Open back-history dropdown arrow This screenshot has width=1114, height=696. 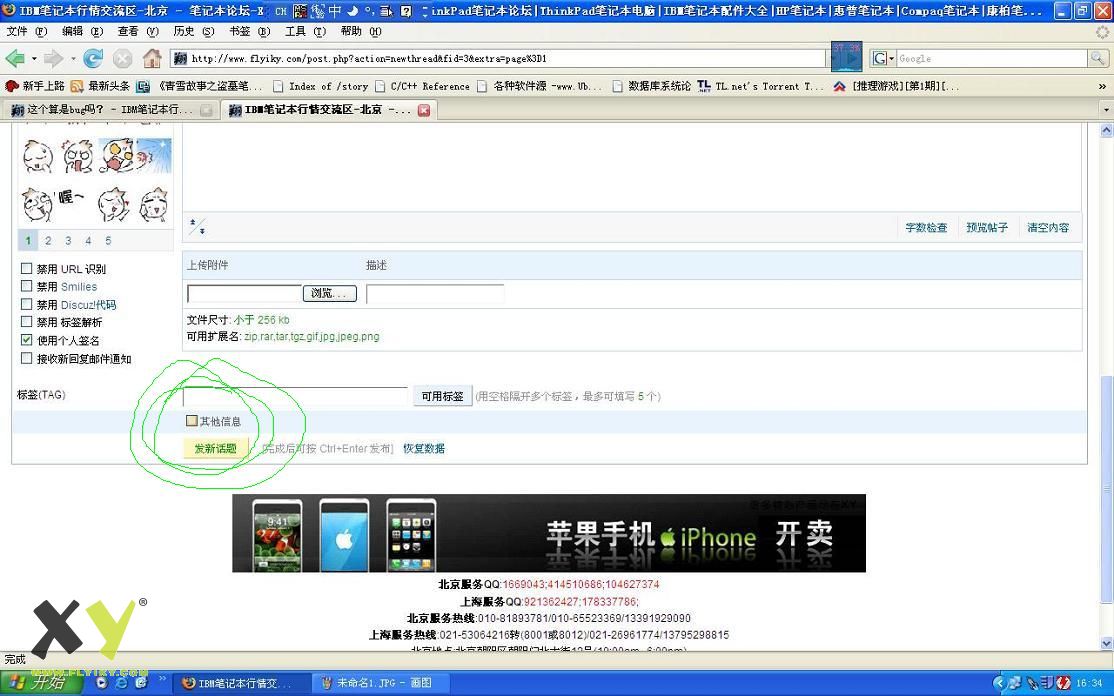(x=33, y=58)
